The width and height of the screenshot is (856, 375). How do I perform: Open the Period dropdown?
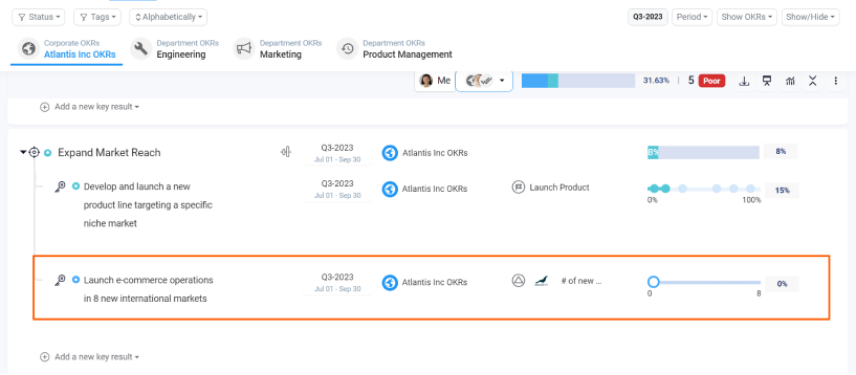click(692, 17)
